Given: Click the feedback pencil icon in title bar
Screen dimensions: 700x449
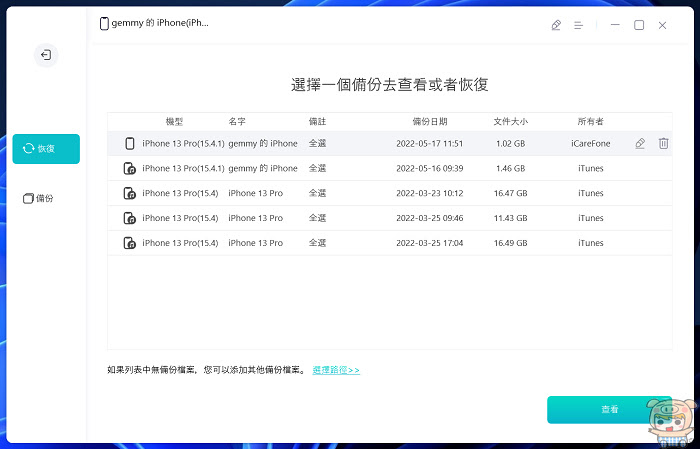Looking at the screenshot, I should 556,25.
